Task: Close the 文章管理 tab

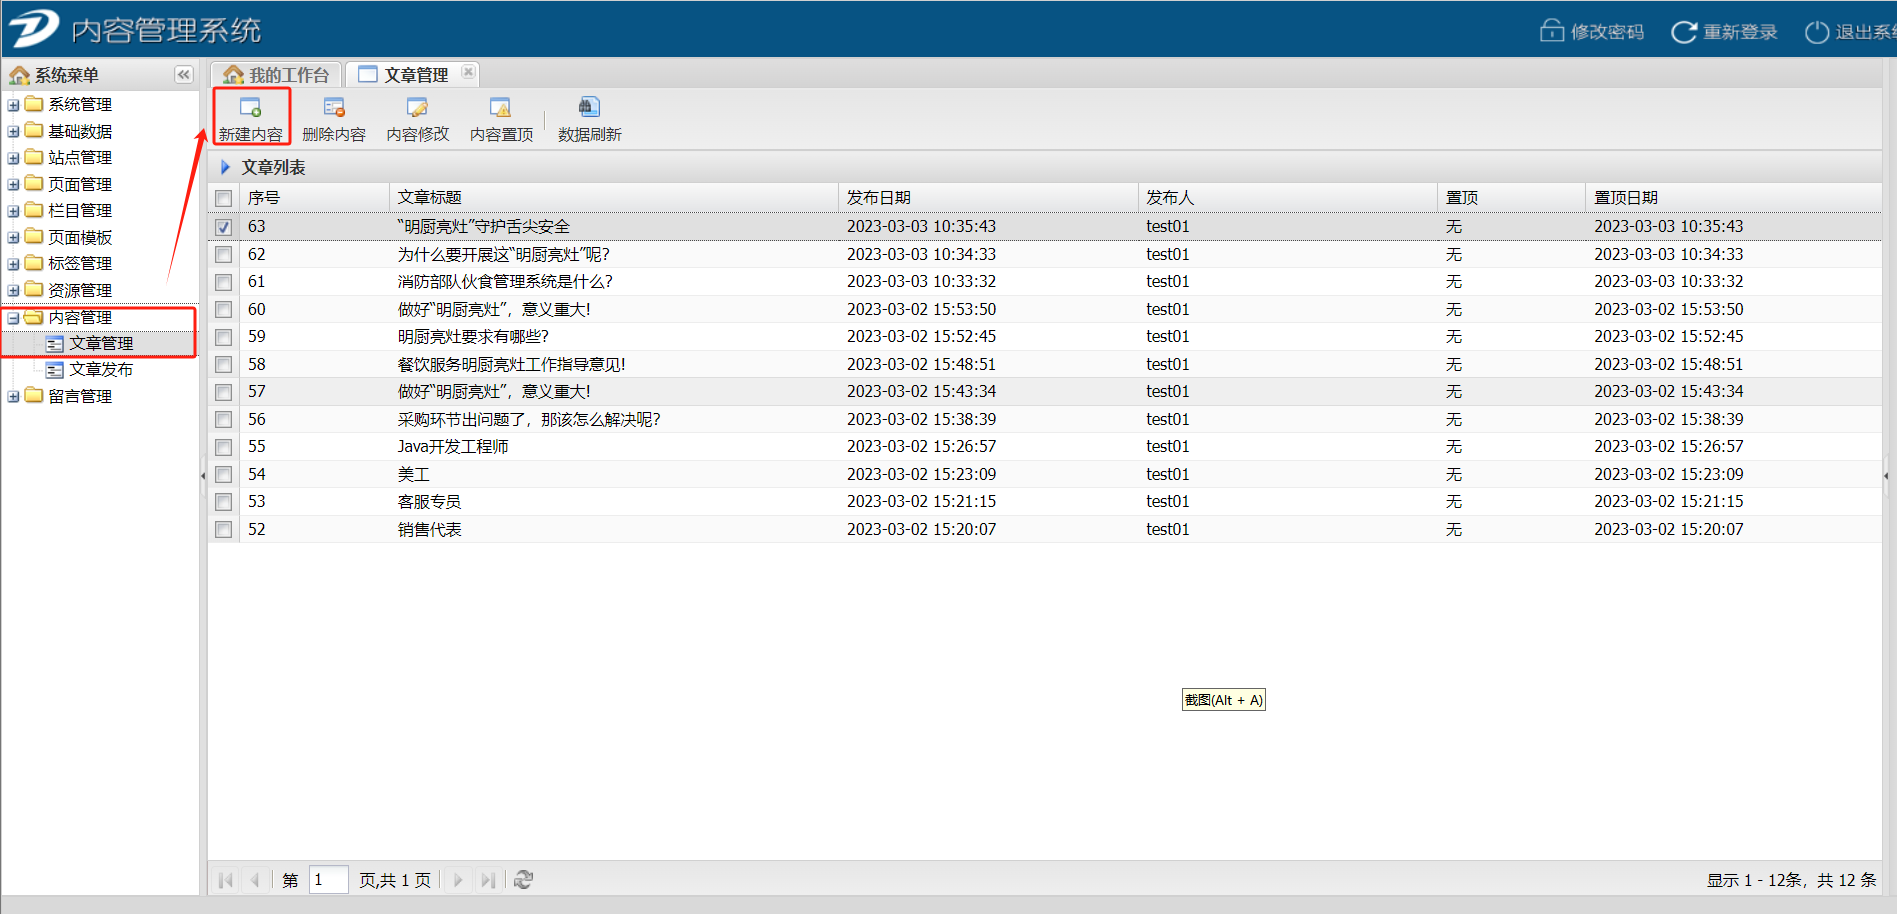Action: pos(468,73)
